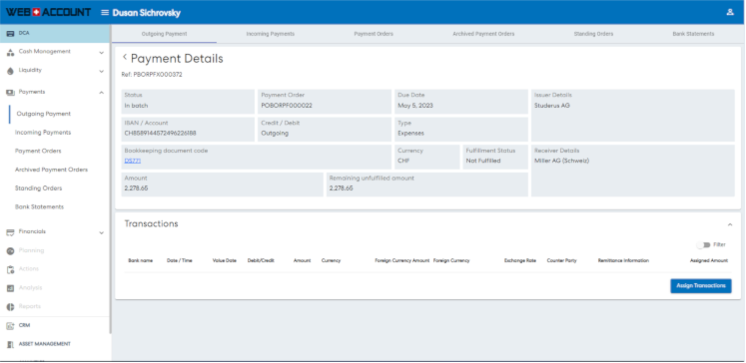This screenshot has width=746, height=363.
Task: Select Archived Payment Orders in the sidebar
Action: click(51, 170)
